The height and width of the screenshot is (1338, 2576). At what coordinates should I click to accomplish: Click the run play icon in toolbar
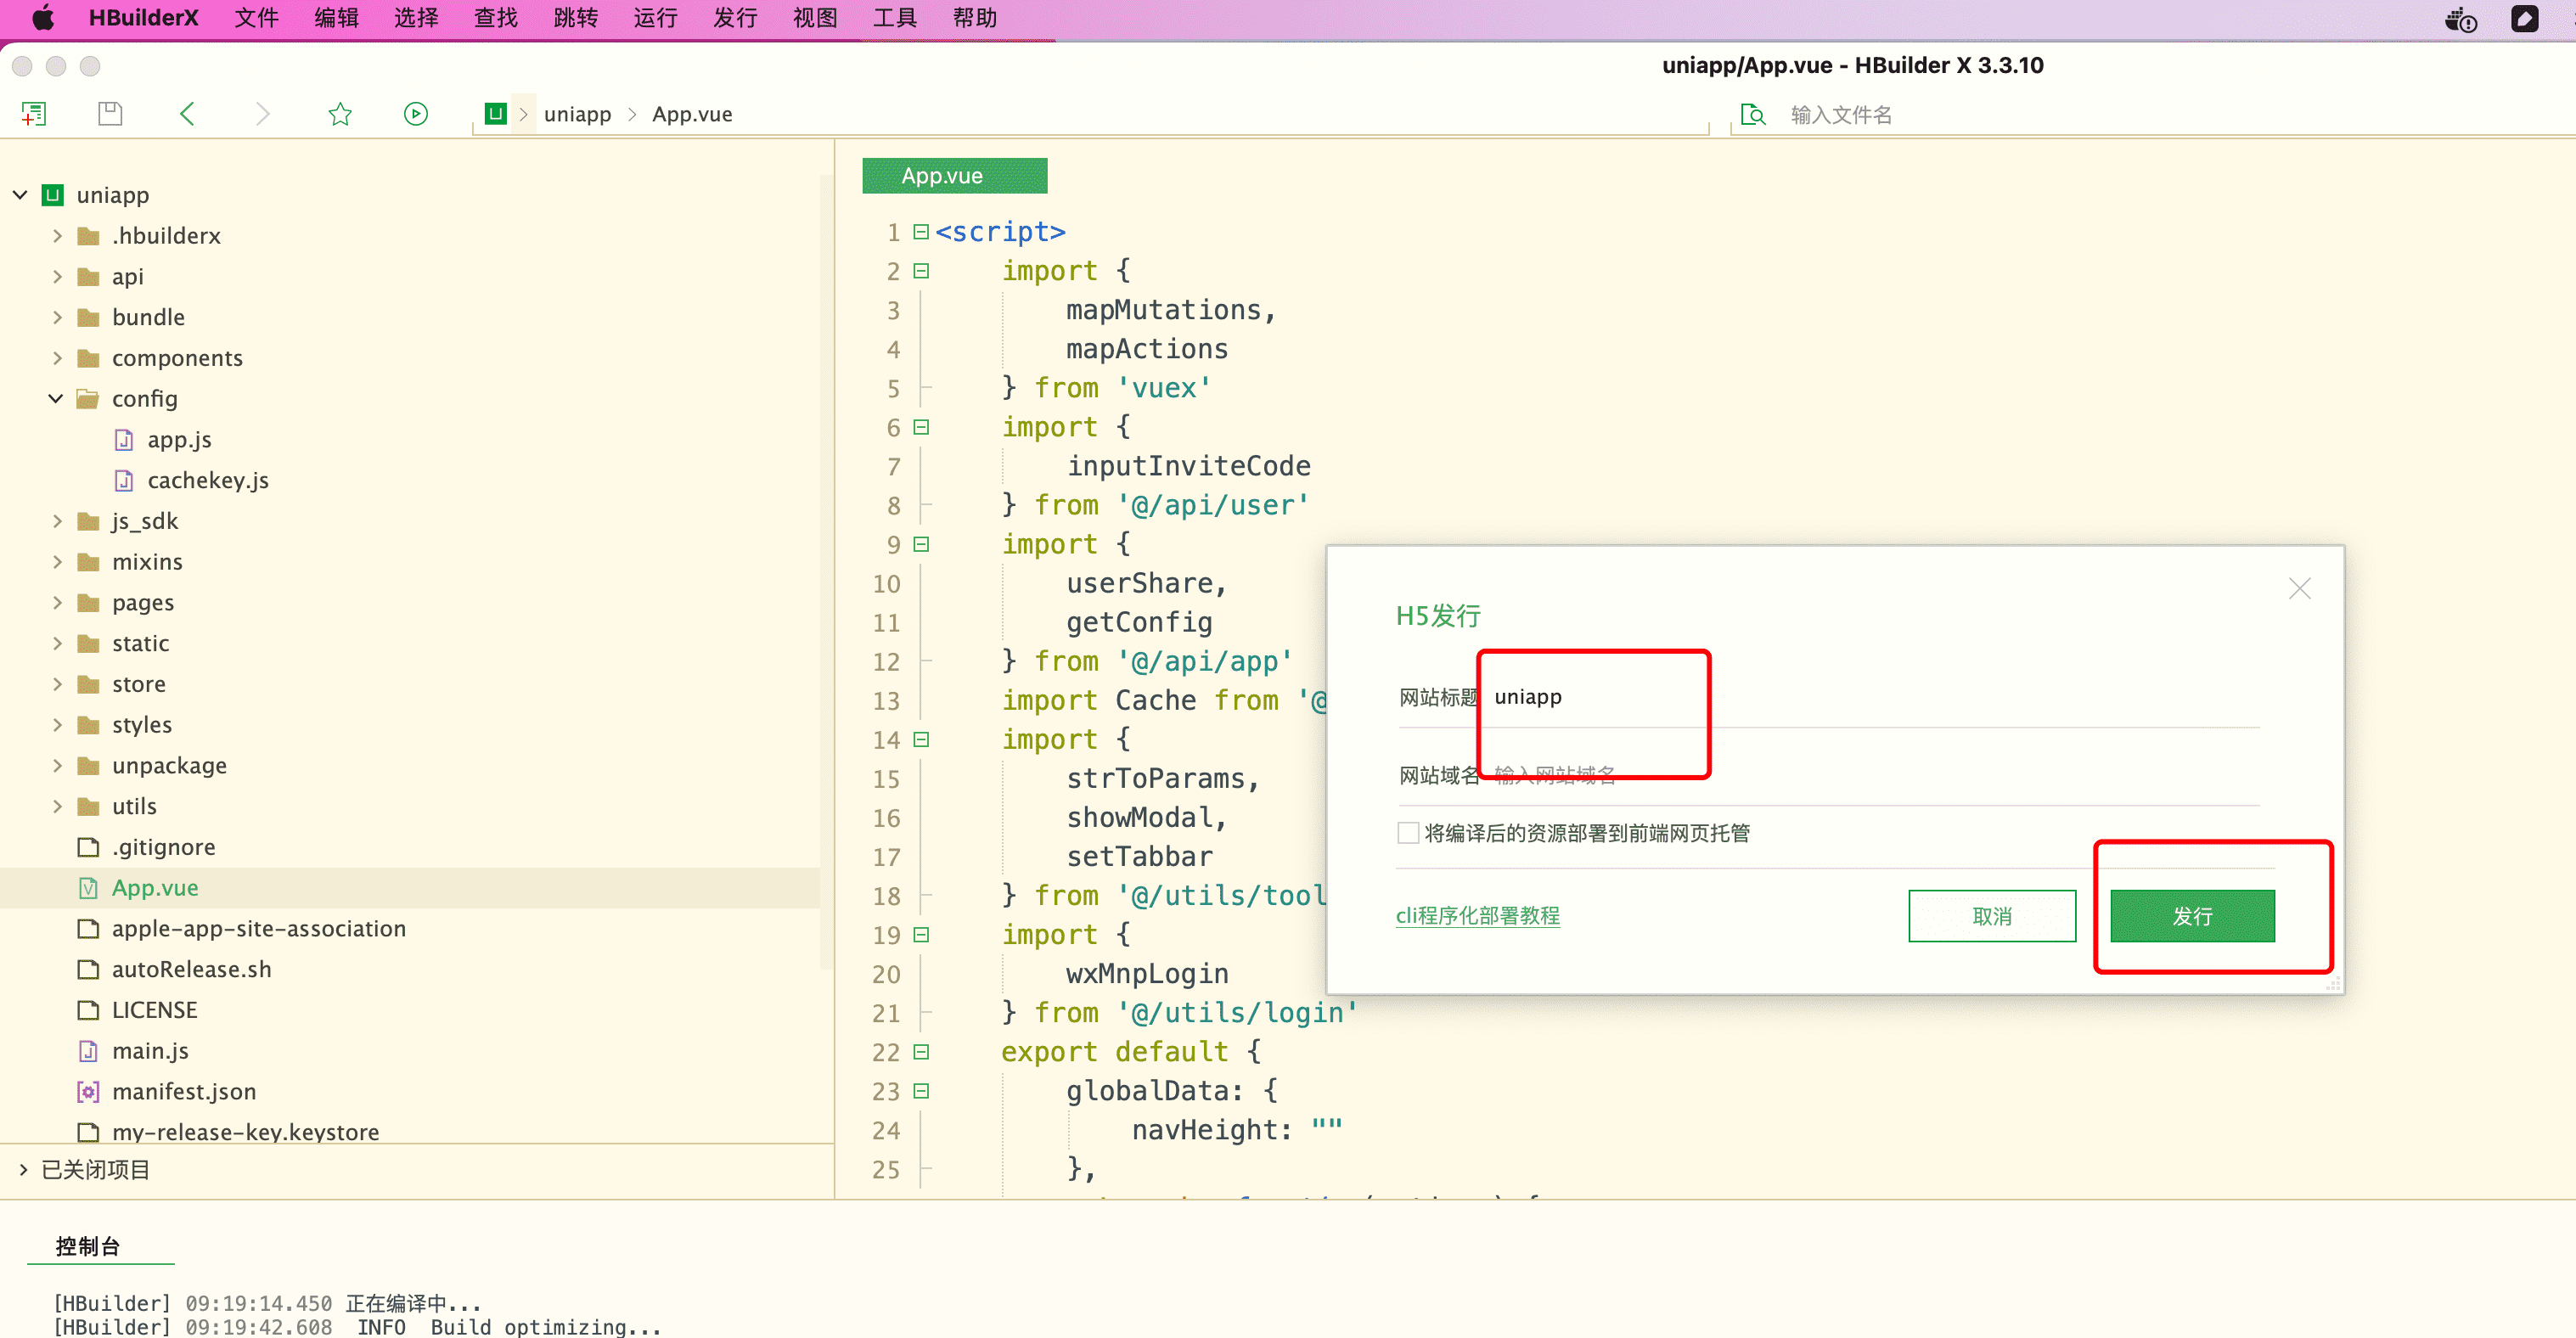pyautogui.click(x=416, y=114)
